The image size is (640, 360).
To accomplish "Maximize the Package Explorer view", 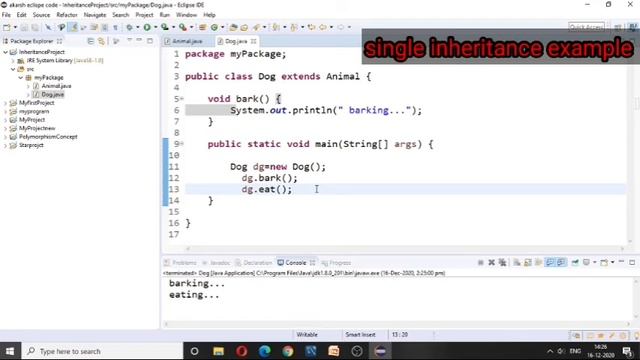I will [x=150, y=41].
